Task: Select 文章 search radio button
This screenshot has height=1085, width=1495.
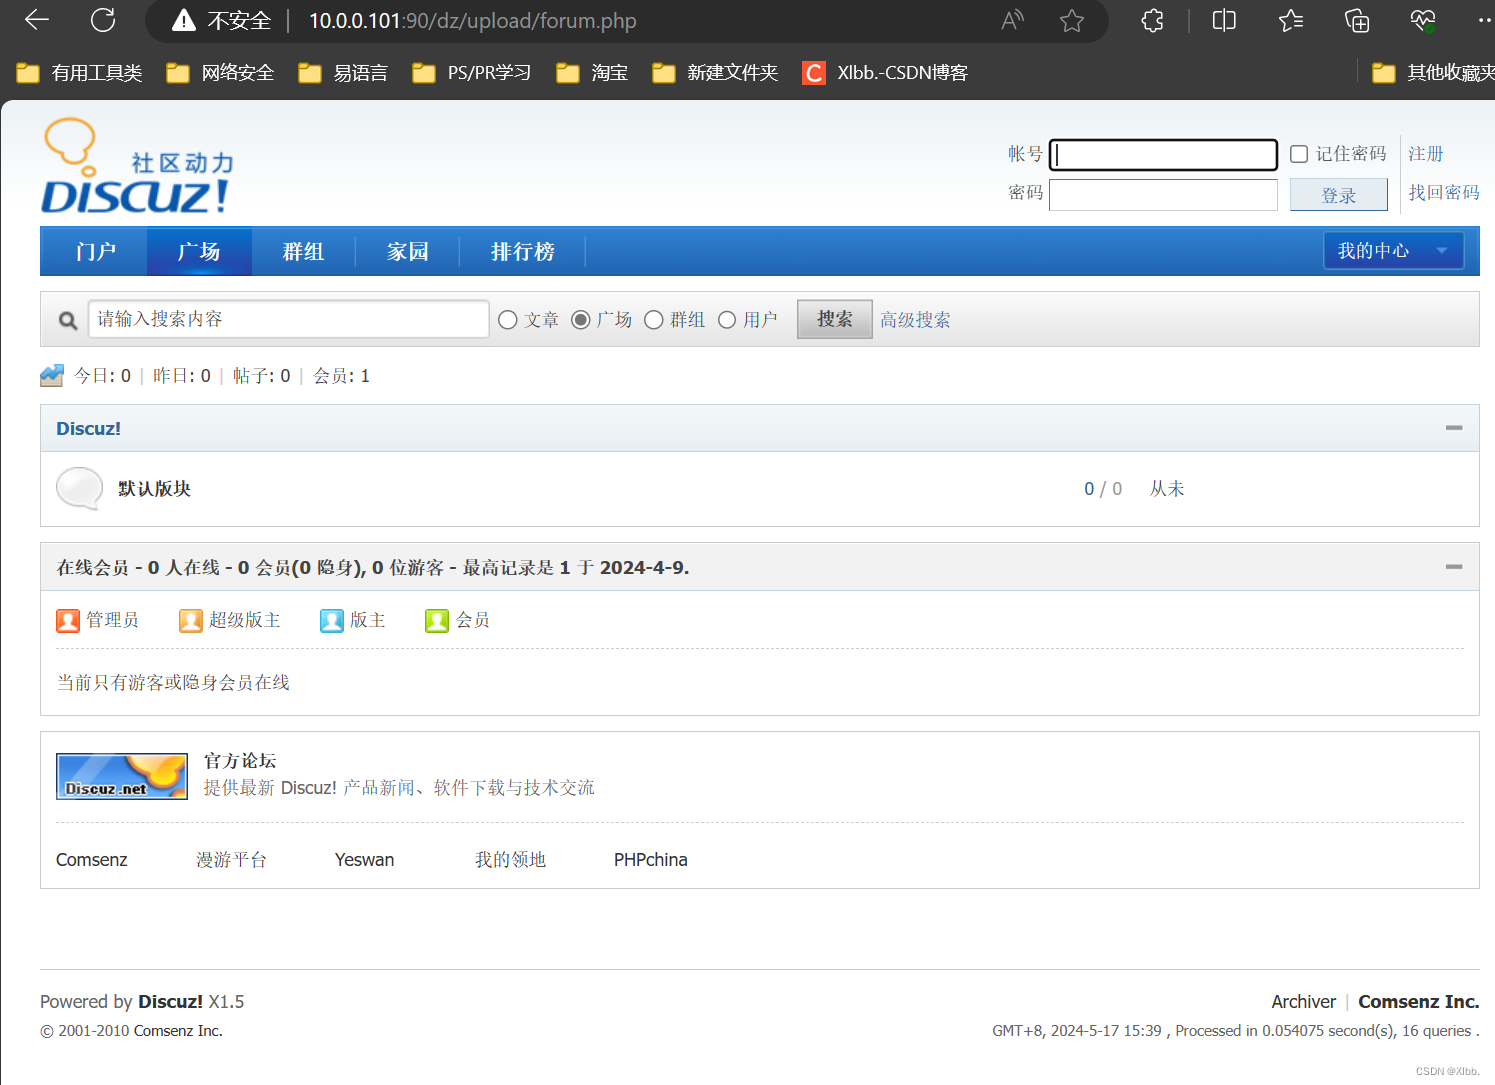Action: [508, 320]
